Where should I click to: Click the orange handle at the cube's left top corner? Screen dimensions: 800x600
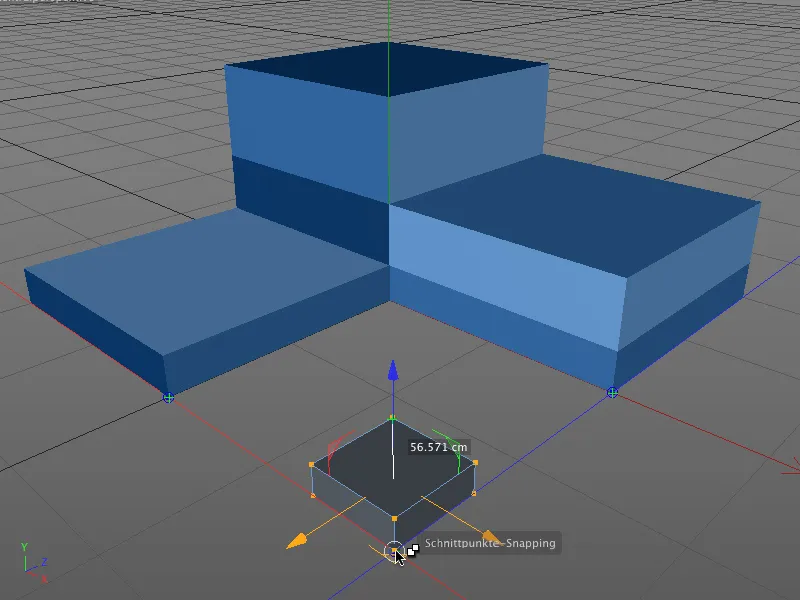(312, 464)
